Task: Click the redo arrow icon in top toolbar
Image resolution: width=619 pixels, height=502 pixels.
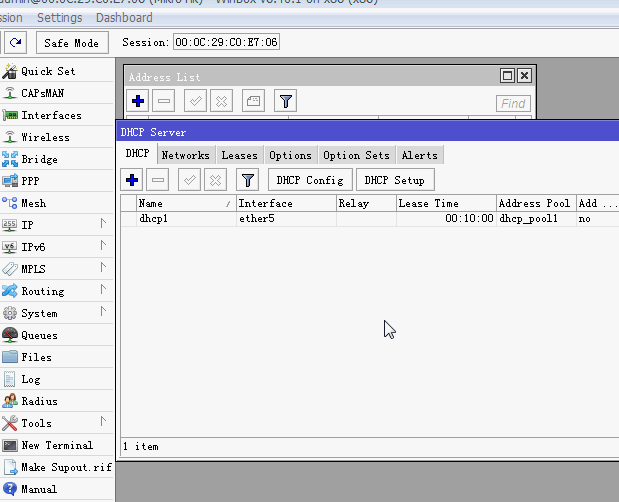Action: click(16, 43)
